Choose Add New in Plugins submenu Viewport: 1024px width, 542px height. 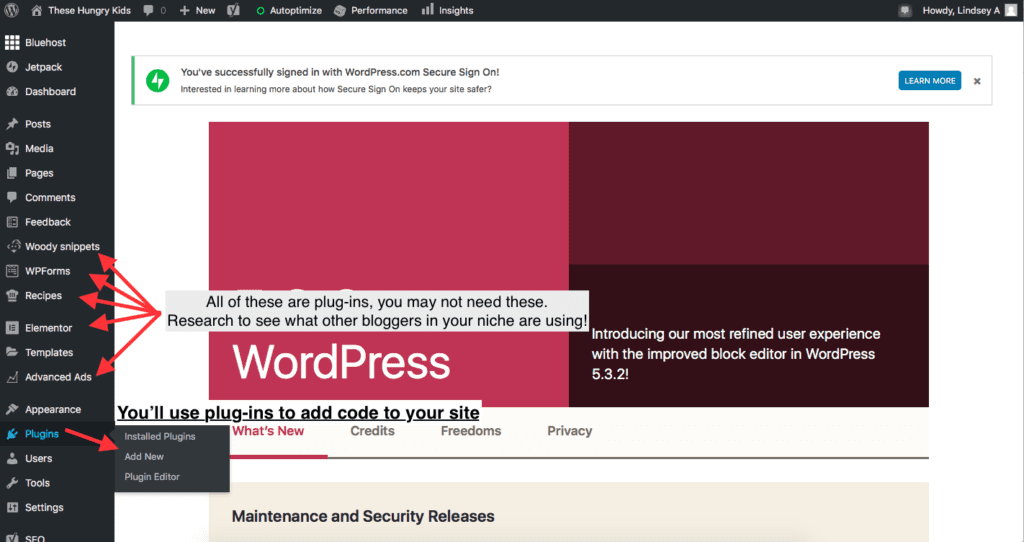click(144, 456)
